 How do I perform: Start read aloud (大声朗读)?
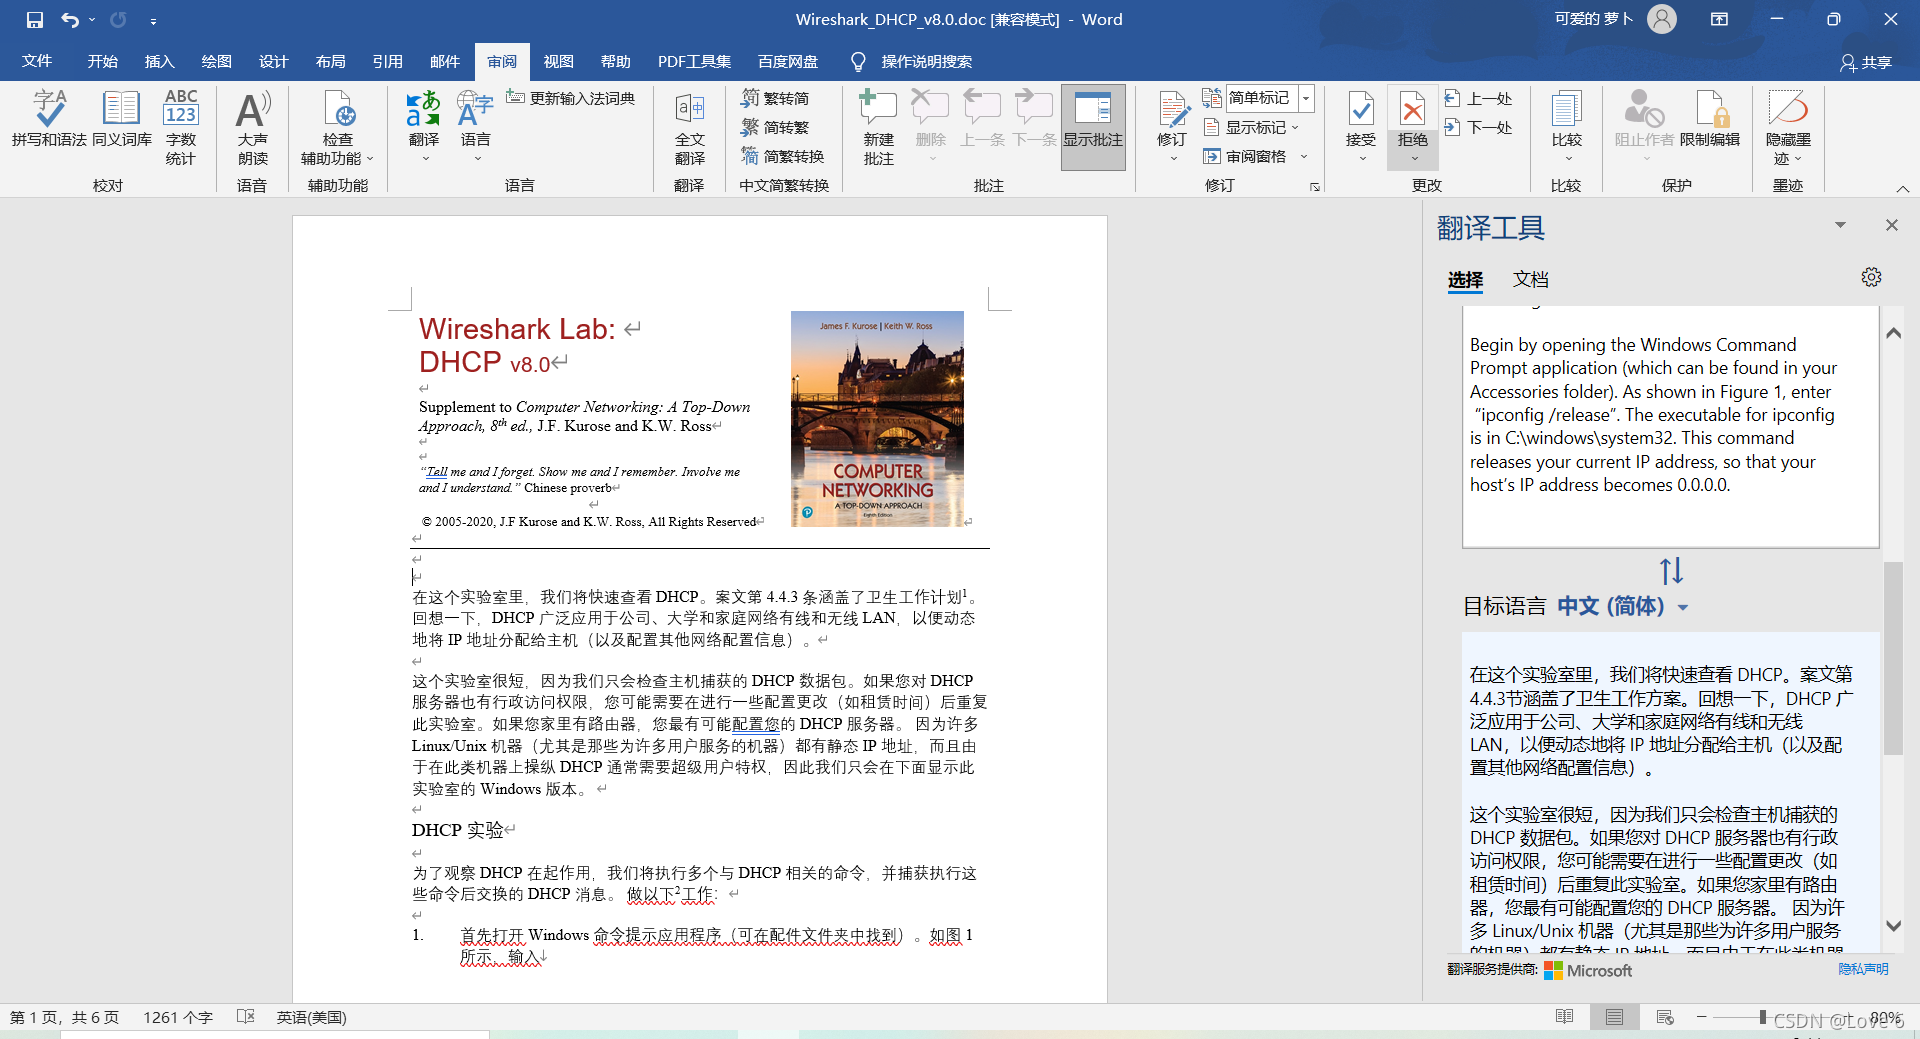252,128
